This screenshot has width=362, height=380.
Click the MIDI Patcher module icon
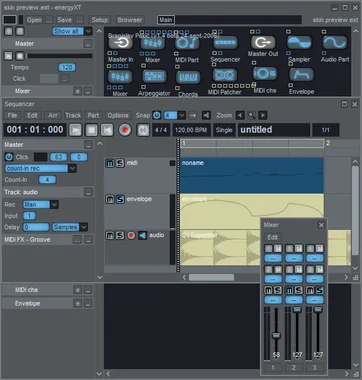click(225, 75)
